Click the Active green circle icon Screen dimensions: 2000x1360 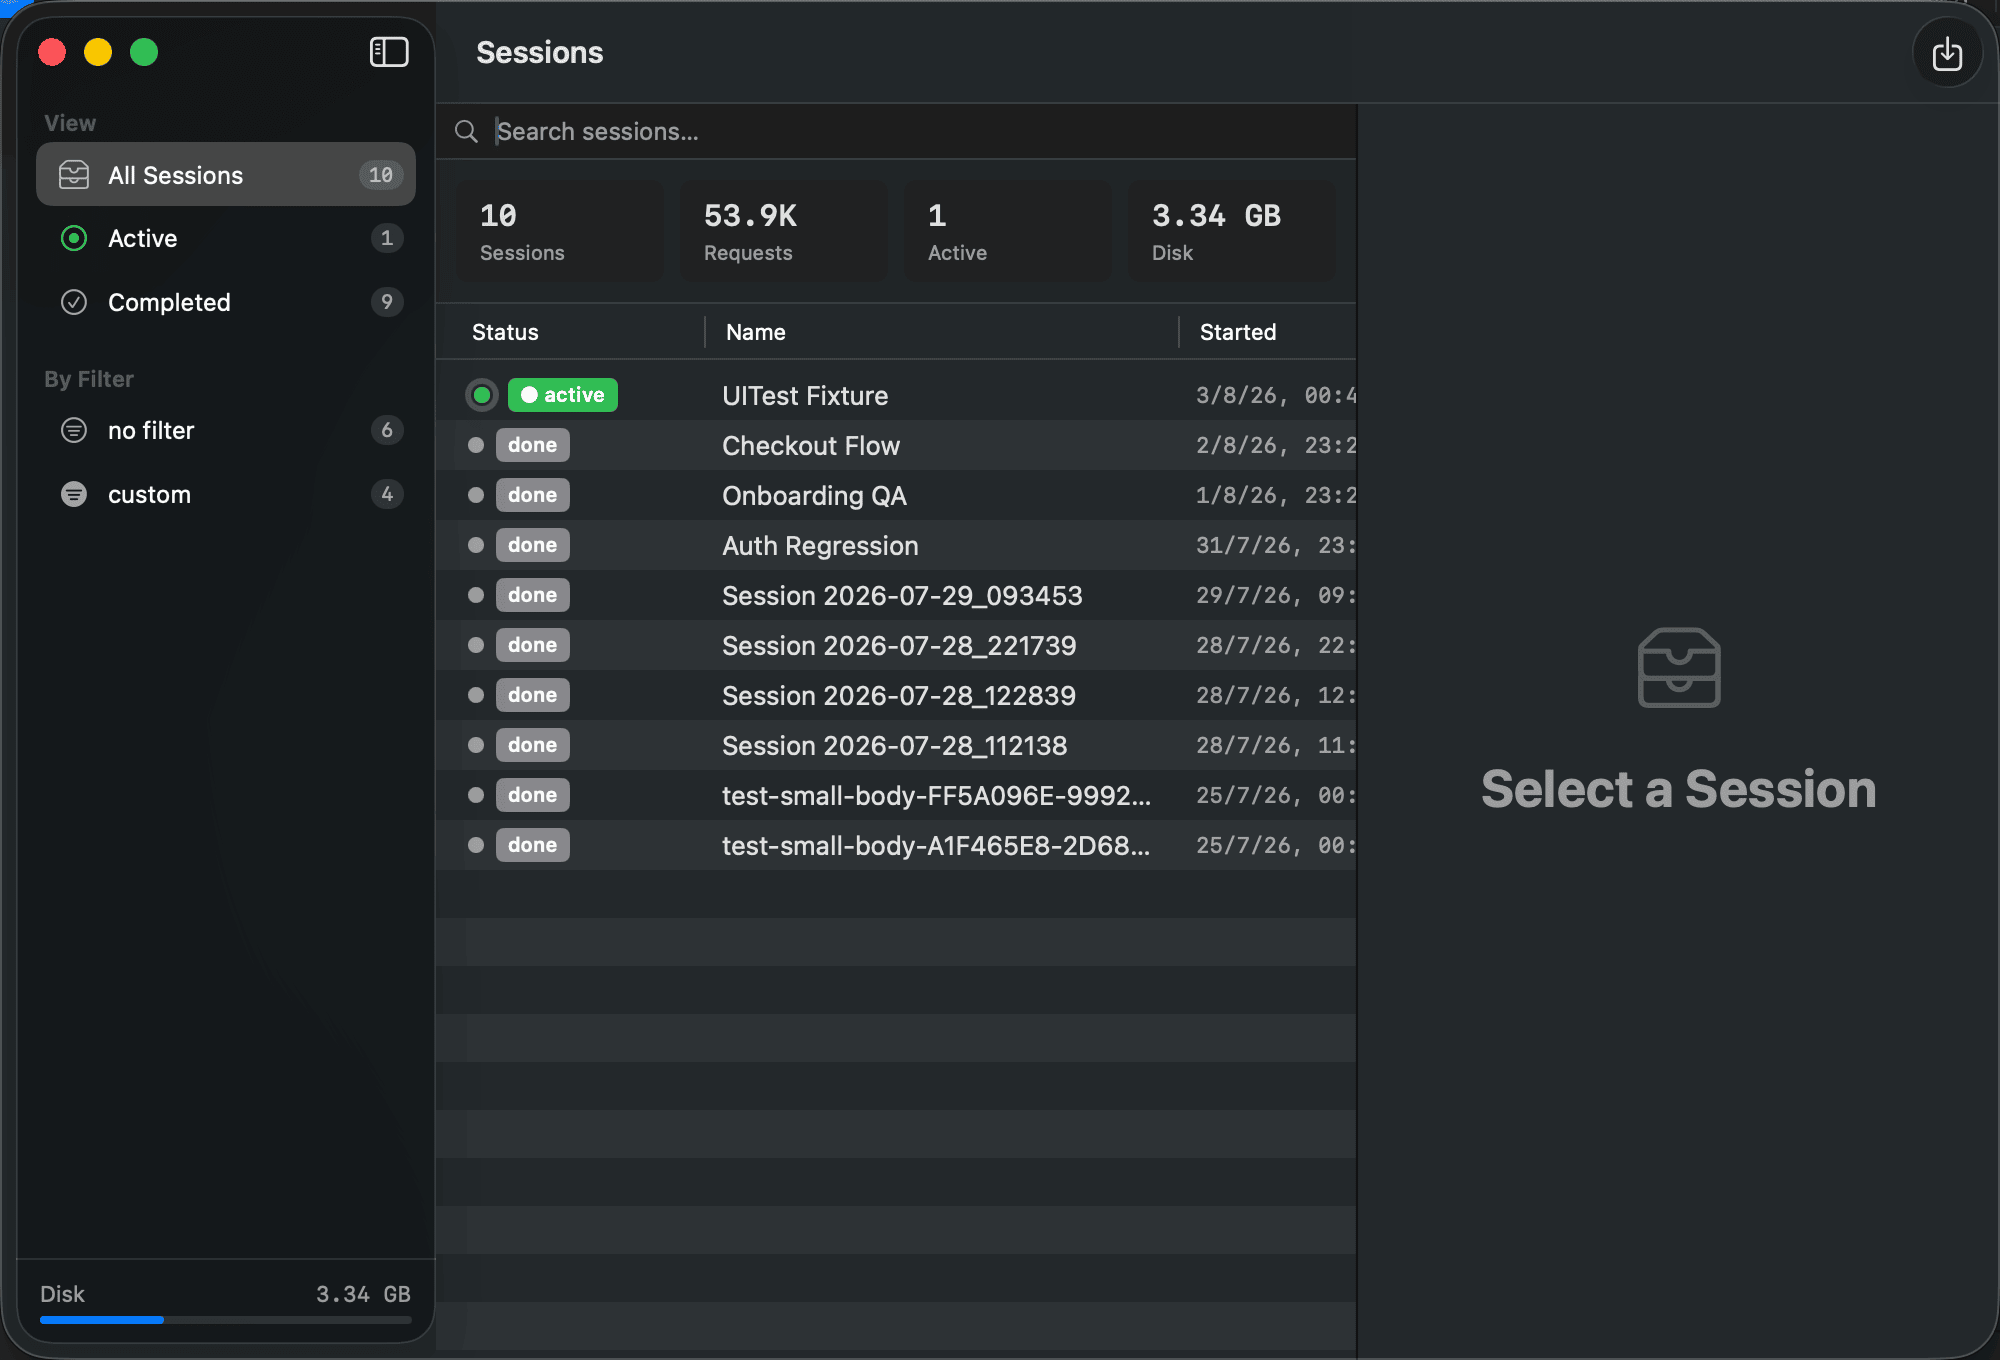point(74,238)
